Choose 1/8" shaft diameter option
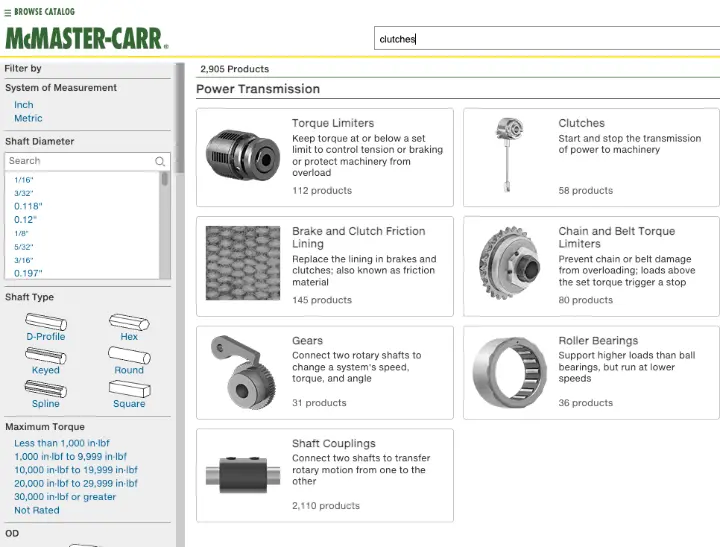The width and height of the screenshot is (720, 547). pyautogui.click(x=23, y=233)
